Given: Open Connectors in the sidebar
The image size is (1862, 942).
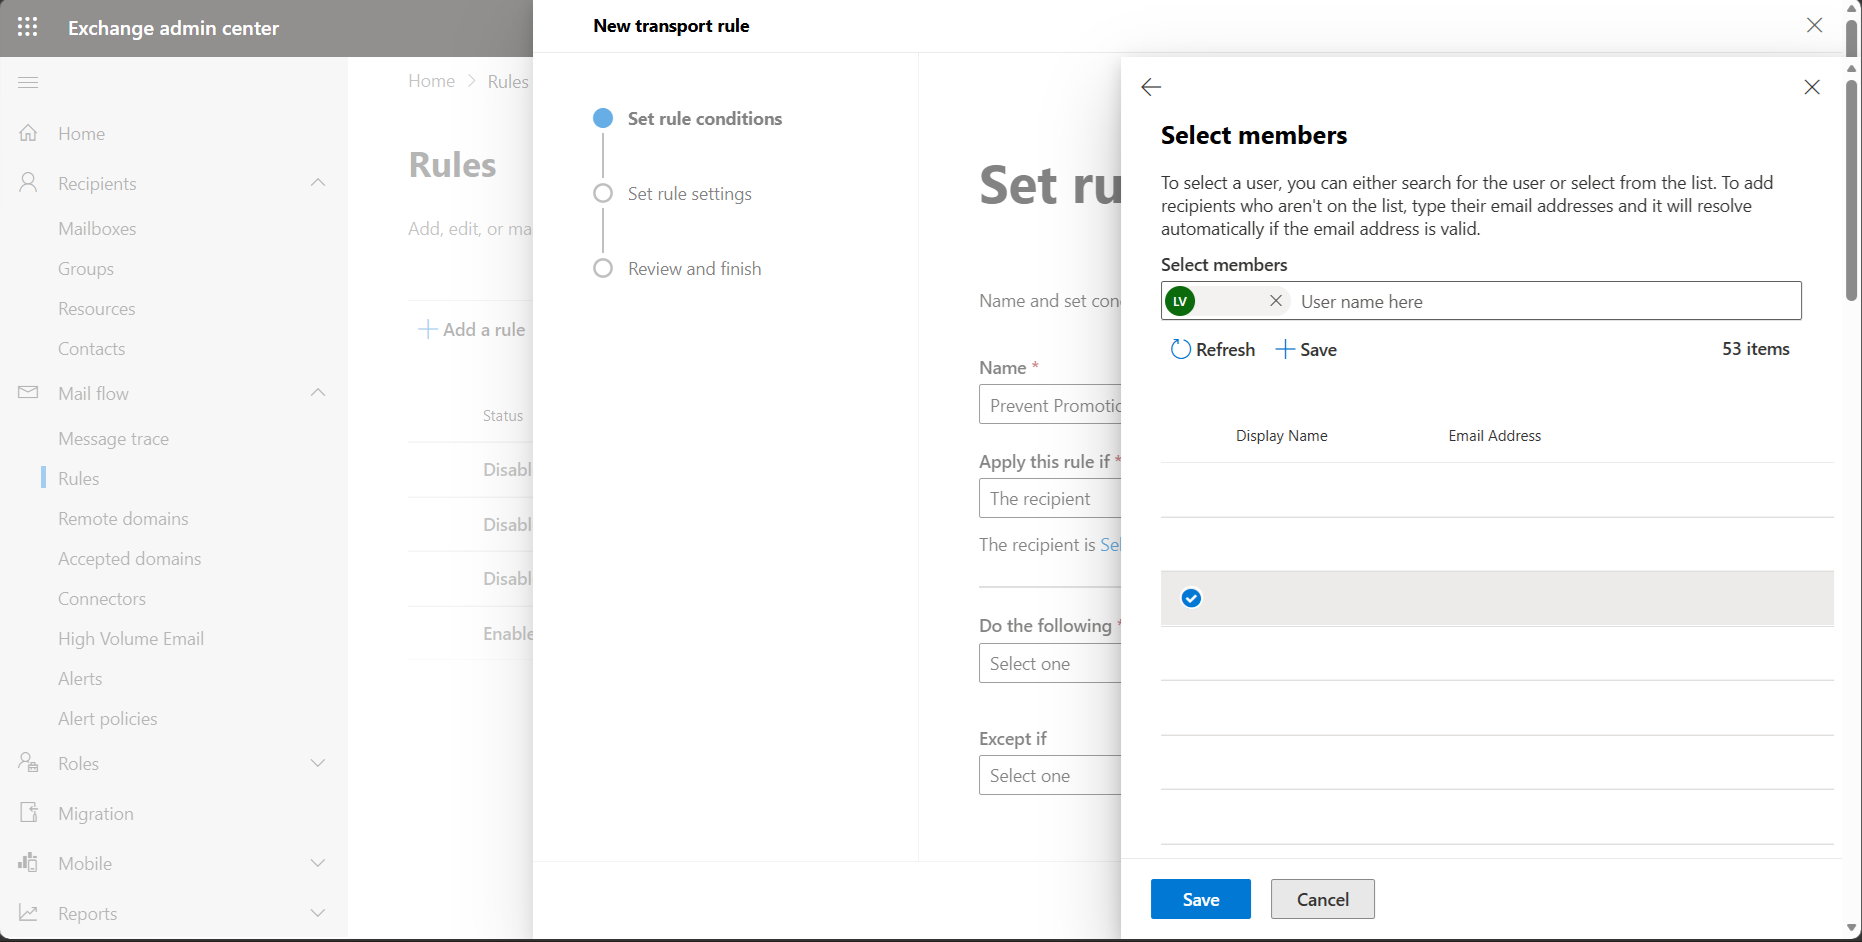Looking at the screenshot, I should point(102,598).
